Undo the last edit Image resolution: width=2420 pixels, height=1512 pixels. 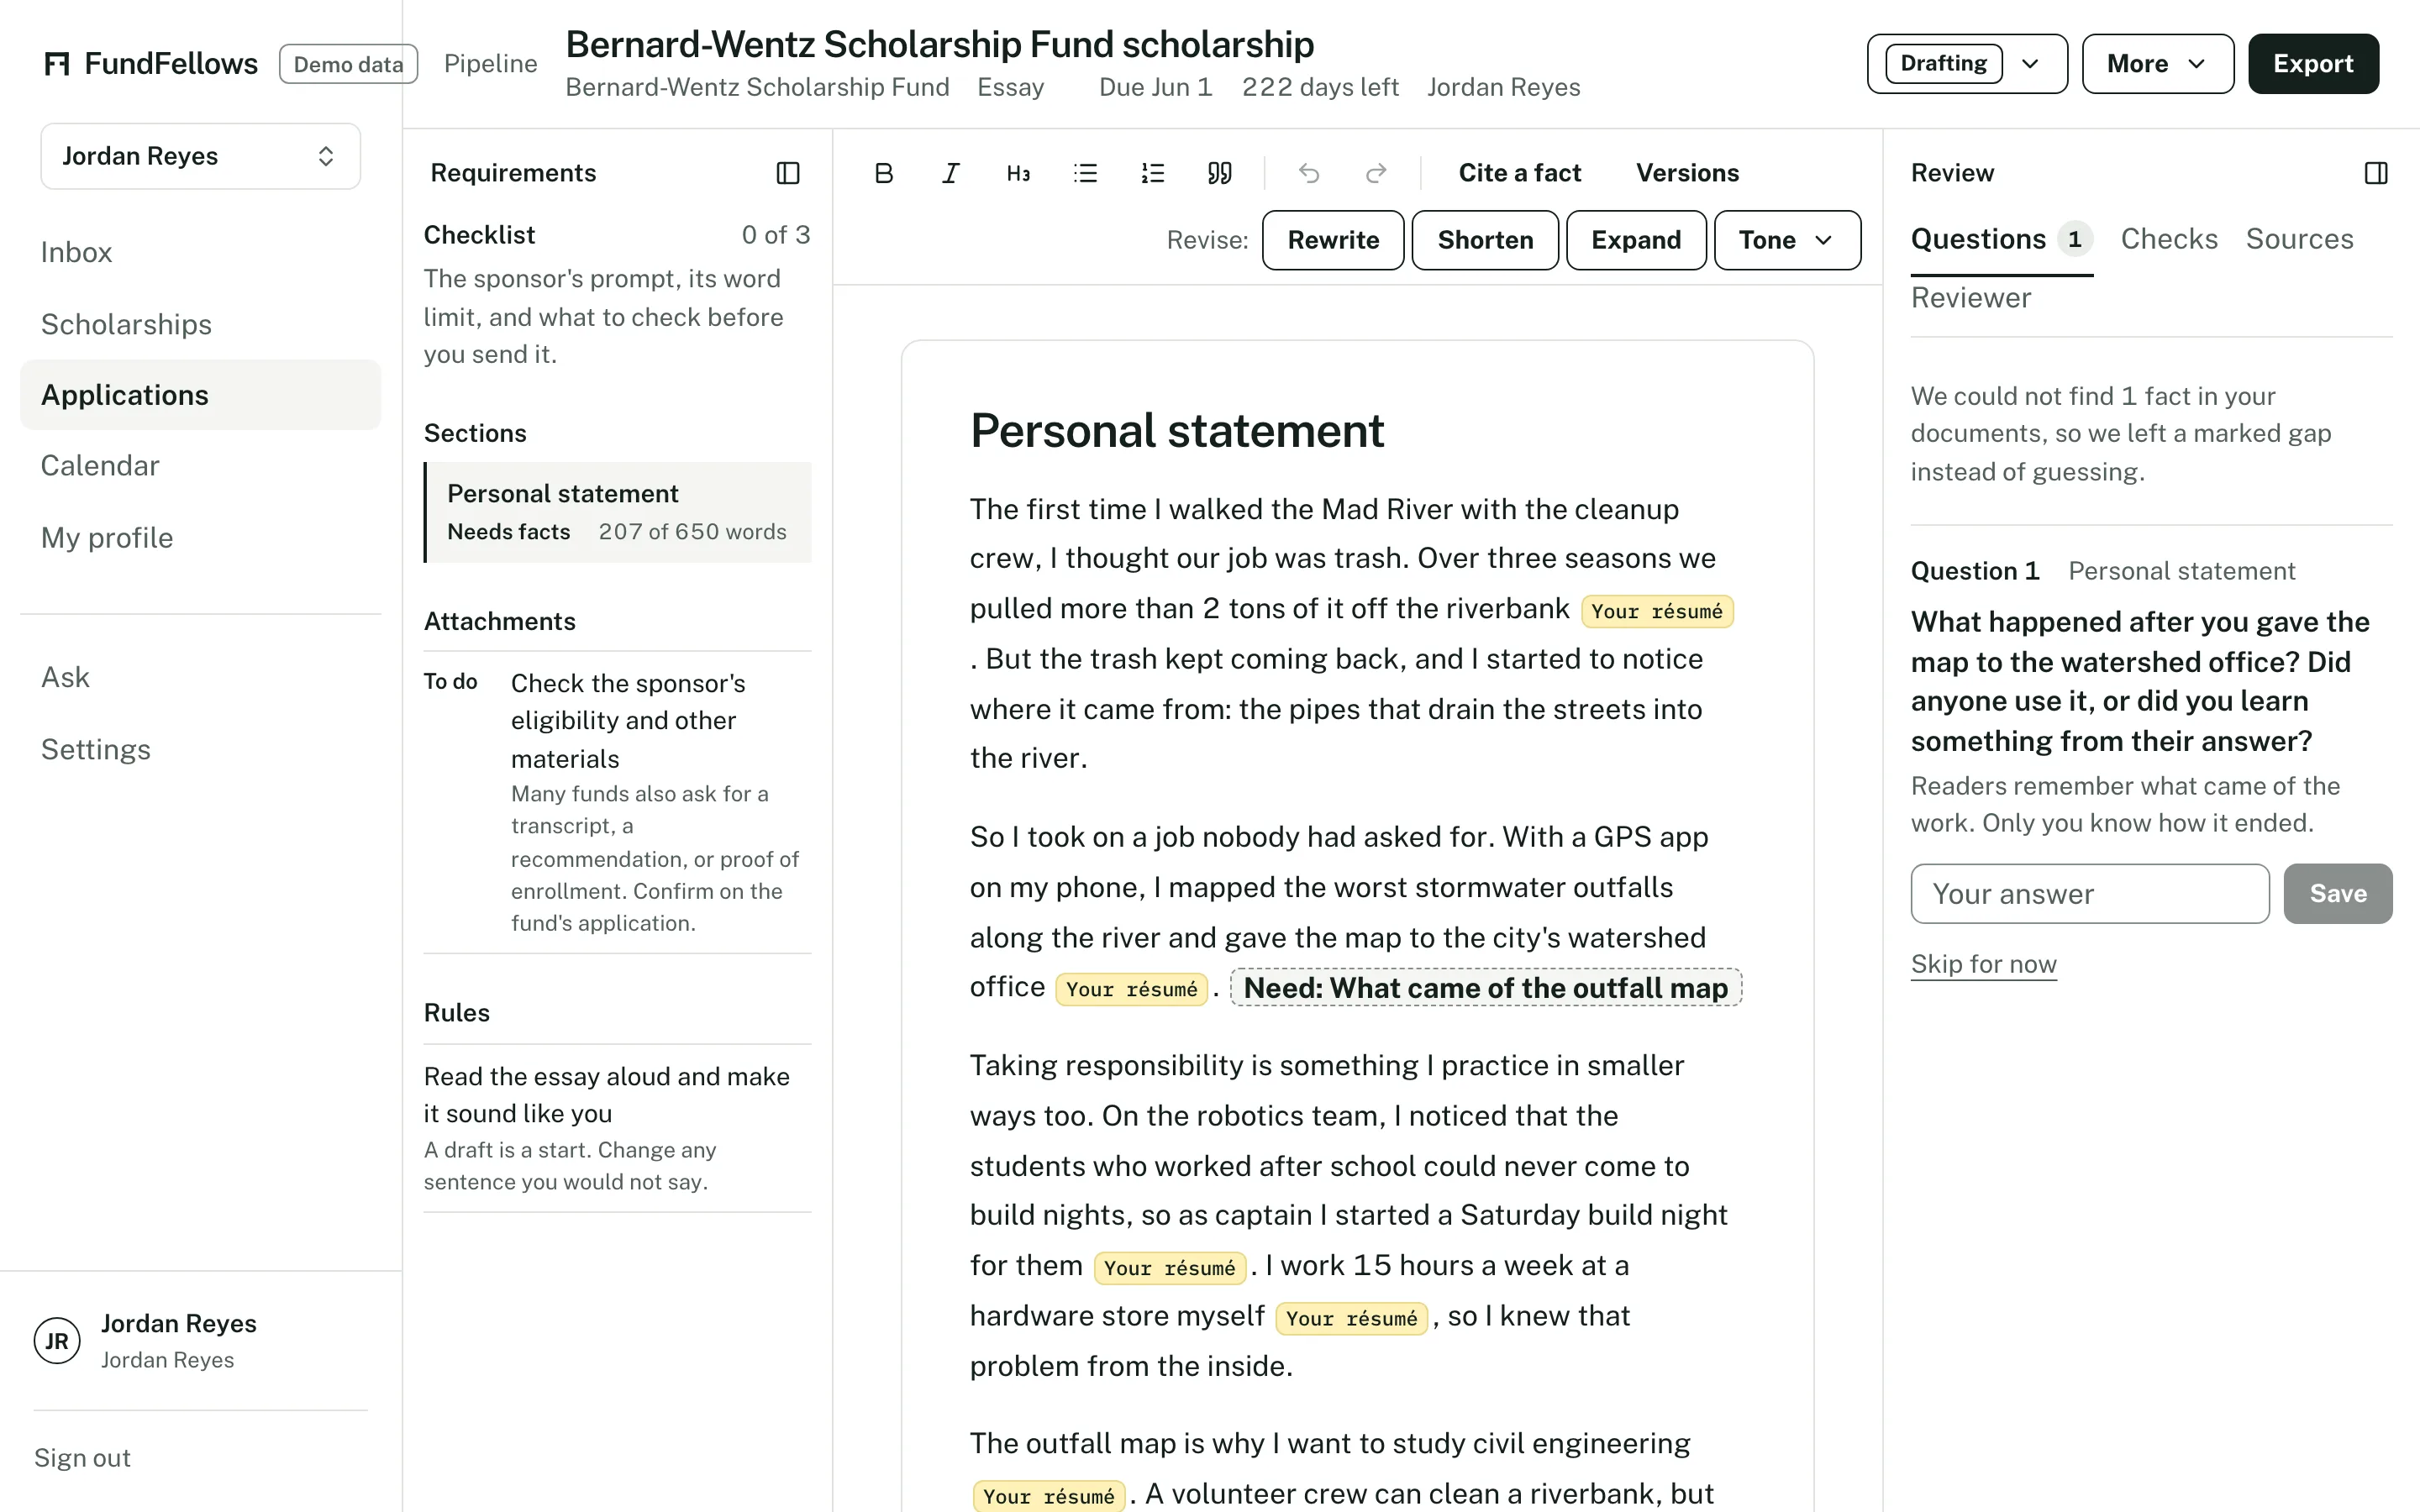pyautogui.click(x=1309, y=173)
